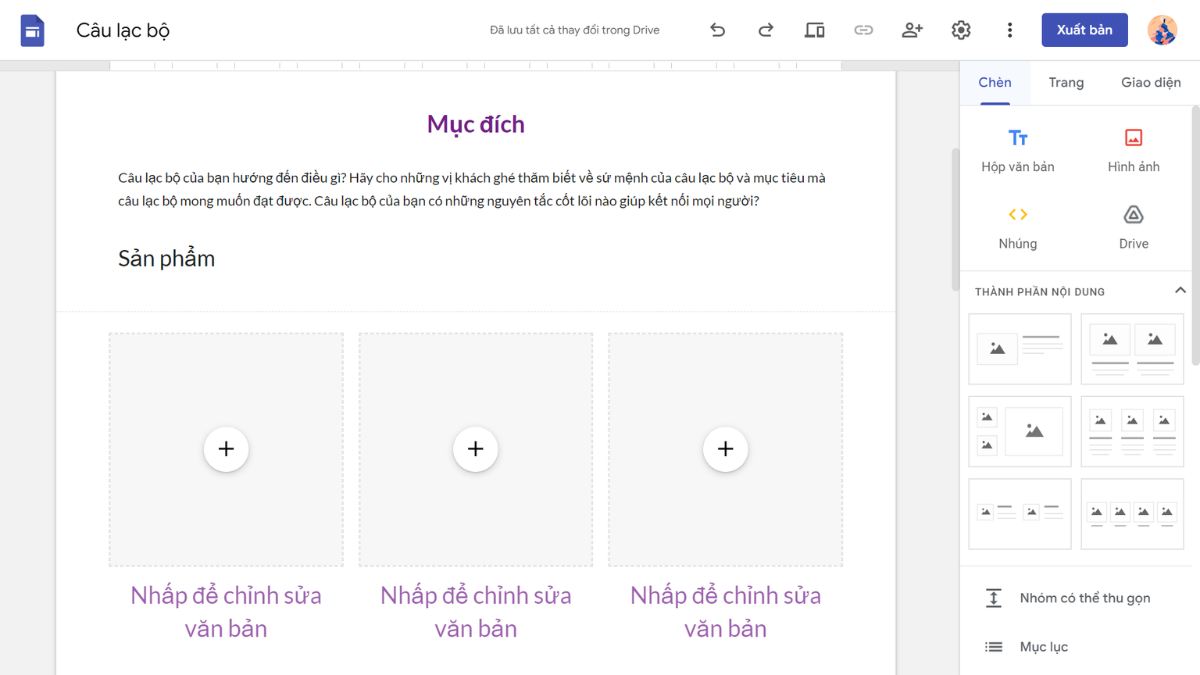Open the device preview icon
The width and height of the screenshot is (1200, 675).
pyautogui.click(x=815, y=30)
